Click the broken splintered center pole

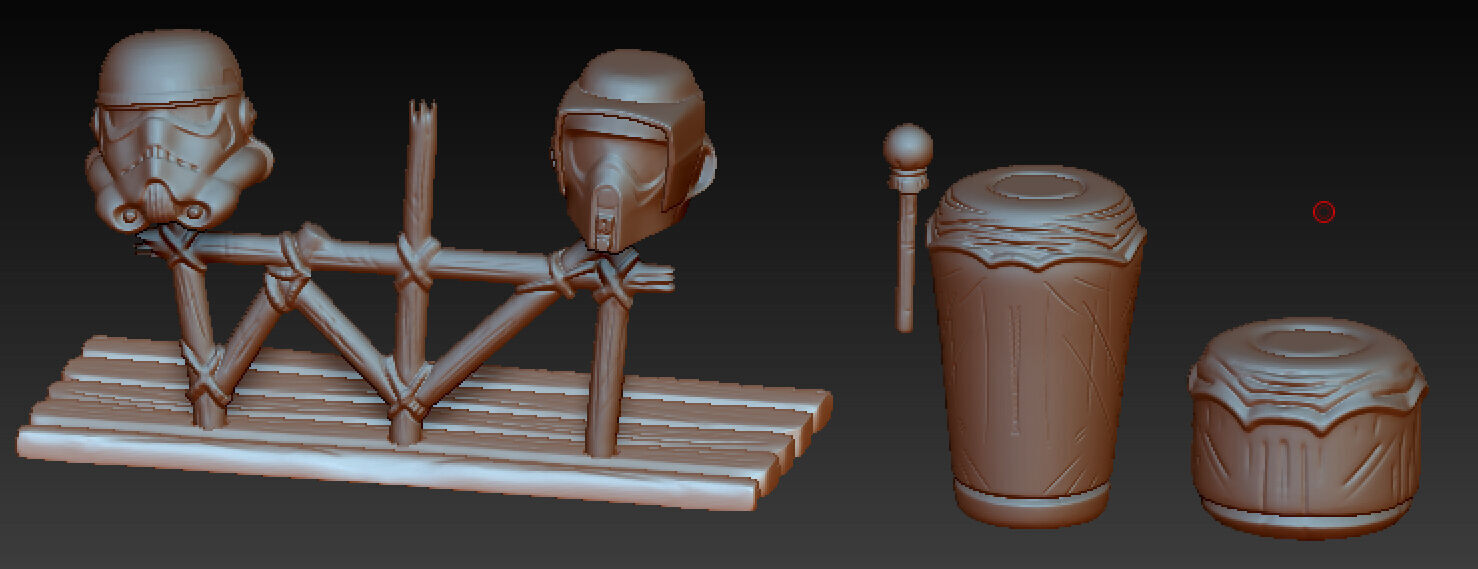click(415, 270)
